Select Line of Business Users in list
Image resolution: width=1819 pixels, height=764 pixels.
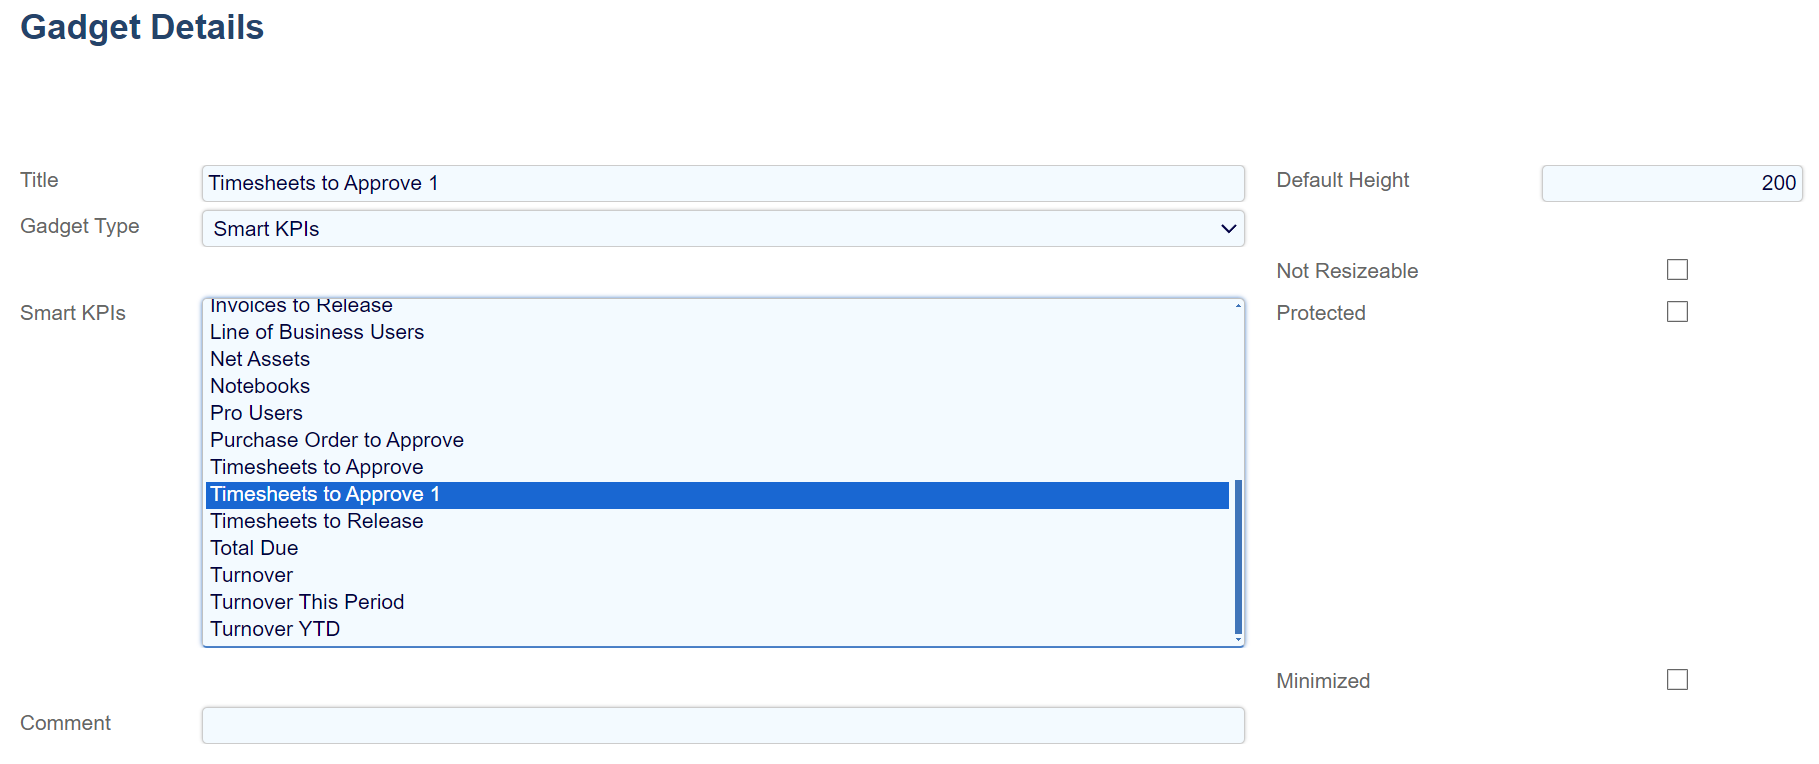click(x=317, y=332)
